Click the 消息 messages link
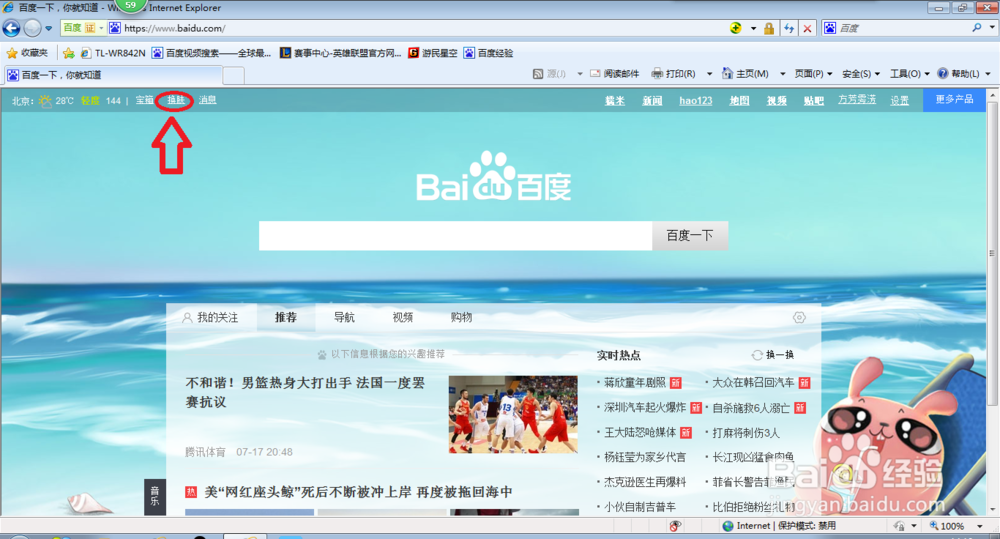Screen dimensions: 1000x539 point(207,100)
